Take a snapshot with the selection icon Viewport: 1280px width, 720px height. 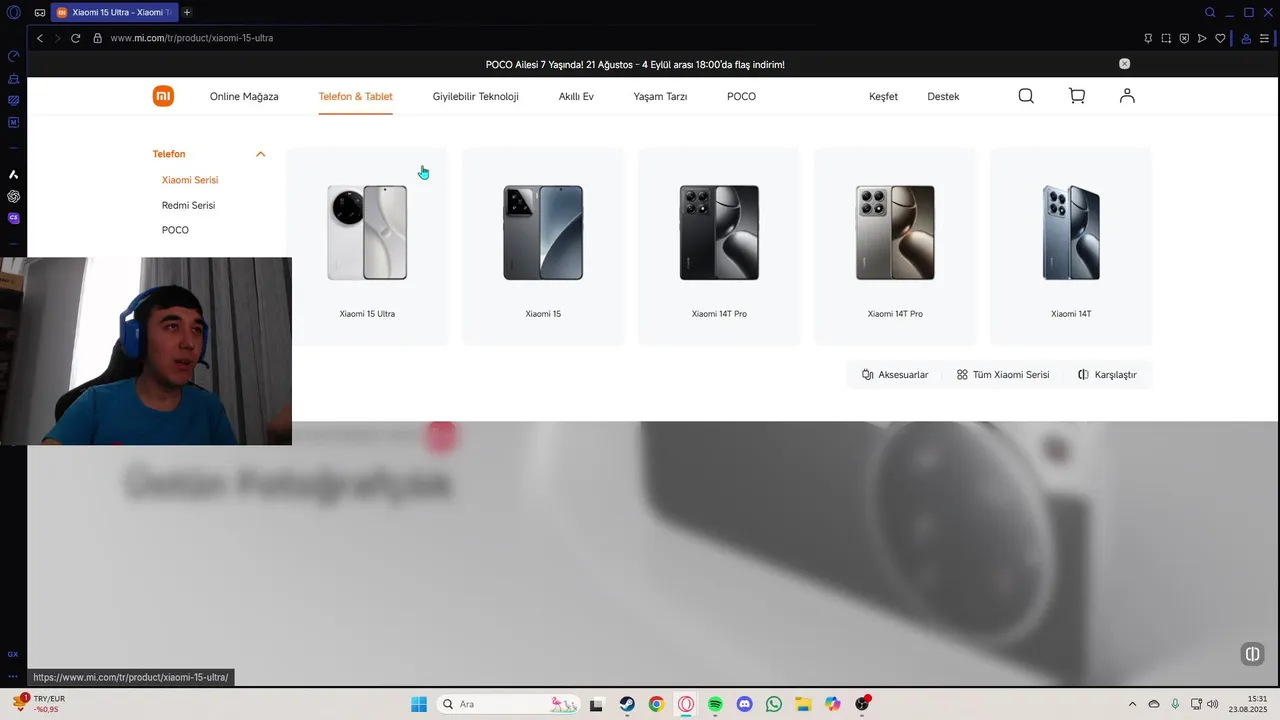point(1166,38)
